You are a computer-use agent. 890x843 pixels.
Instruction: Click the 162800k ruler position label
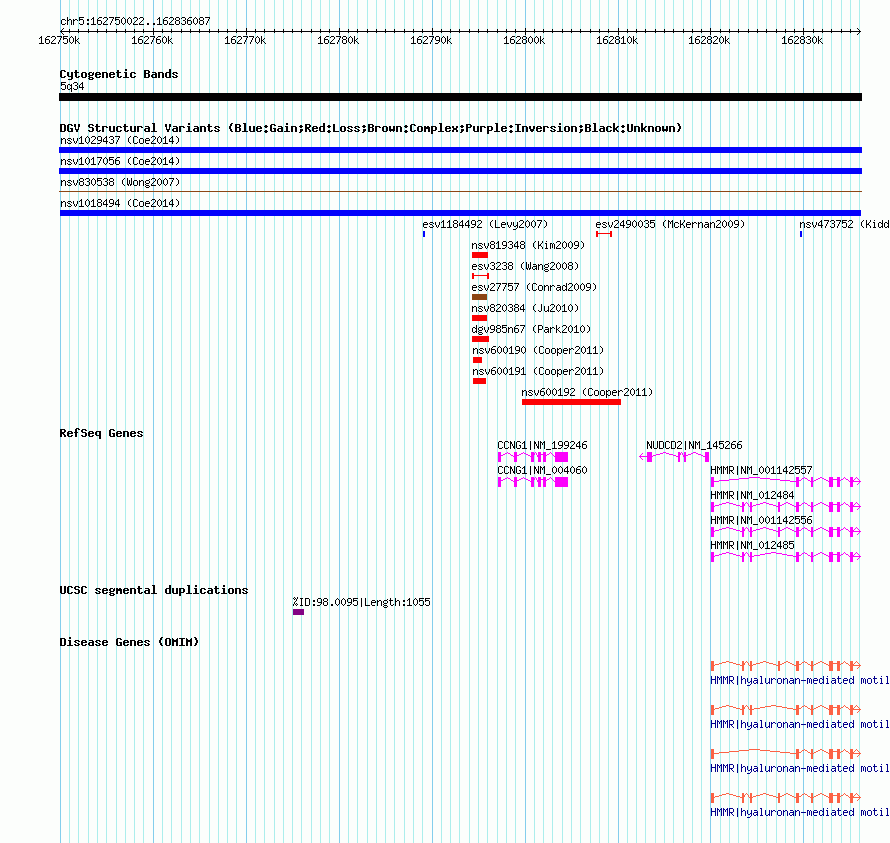click(524, 41)
